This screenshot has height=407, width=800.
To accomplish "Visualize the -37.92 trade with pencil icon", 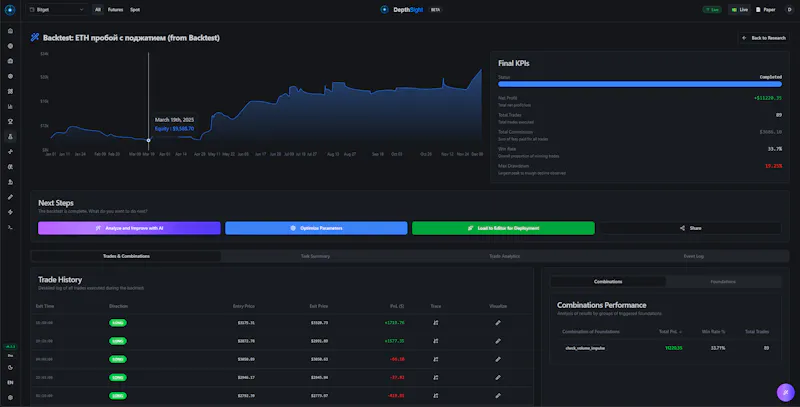I will (498, 378).
